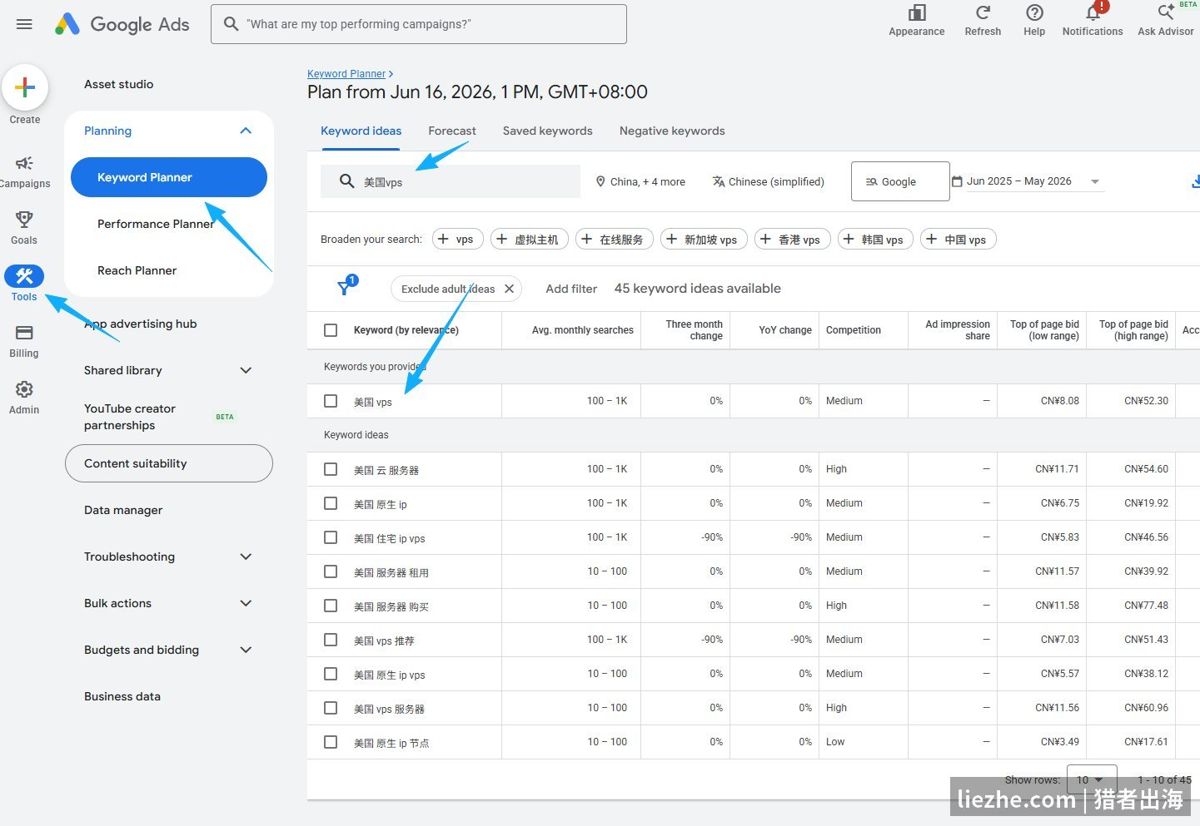1200x826 pixels.
Task: Add '中国 vps' broaden search chip
Action: [958, 239]
